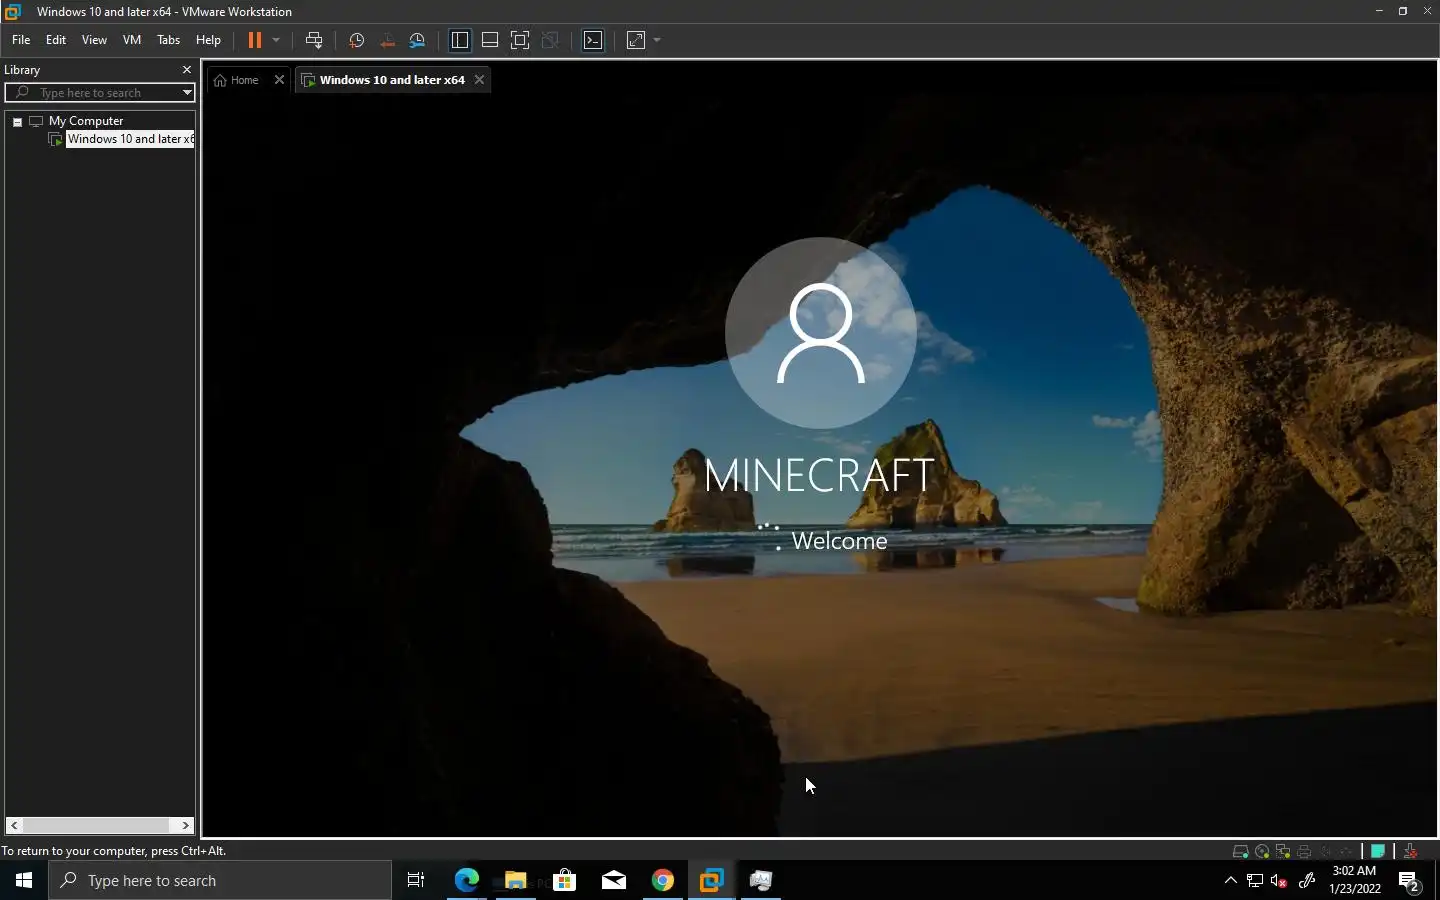1440x900 pixels.
Task: Select My Computer in the Library
Action: click(86, 121)
